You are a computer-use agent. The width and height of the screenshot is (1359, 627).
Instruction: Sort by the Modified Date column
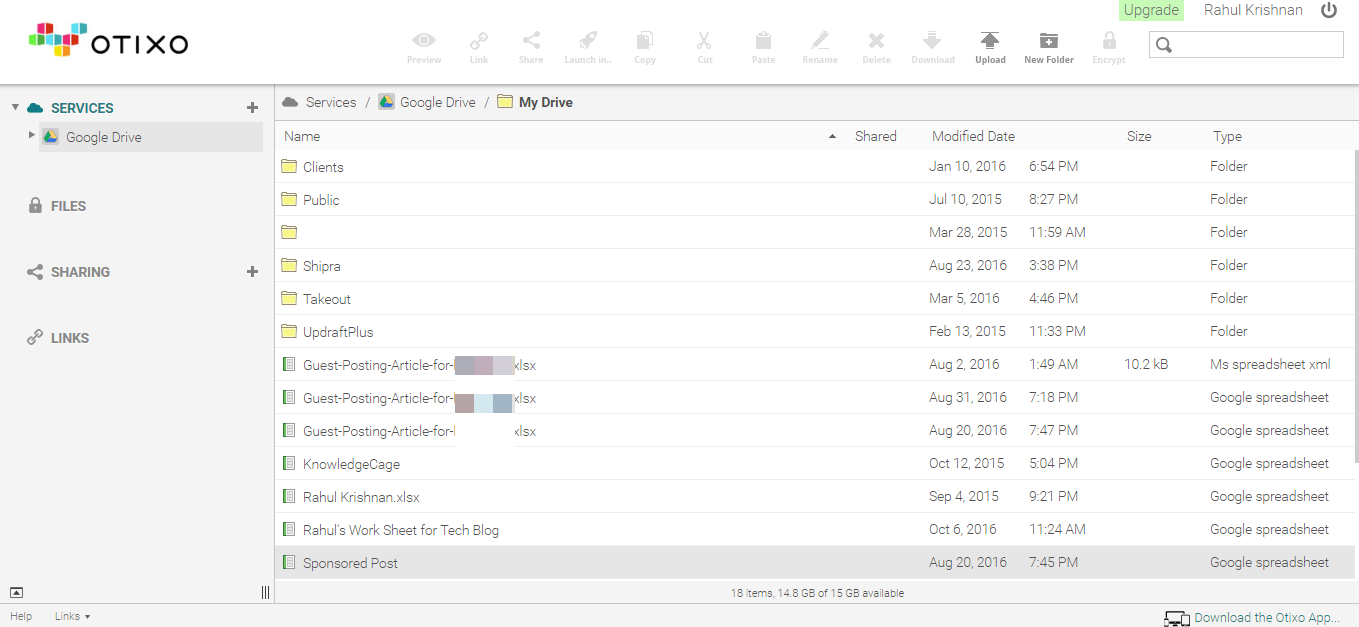973,136
